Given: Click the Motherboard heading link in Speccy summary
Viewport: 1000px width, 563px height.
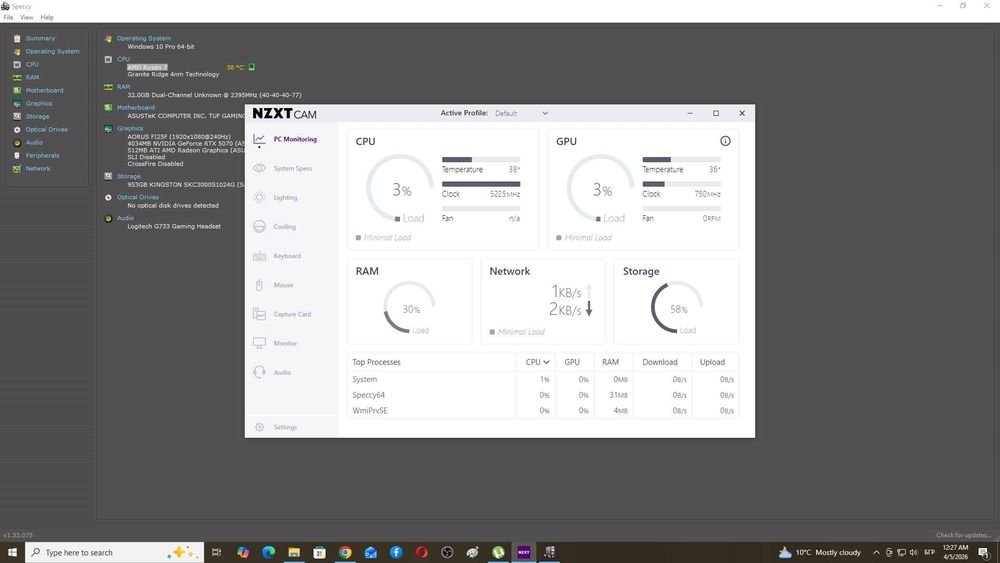Looking at the screenshot, I should [135, 108].
